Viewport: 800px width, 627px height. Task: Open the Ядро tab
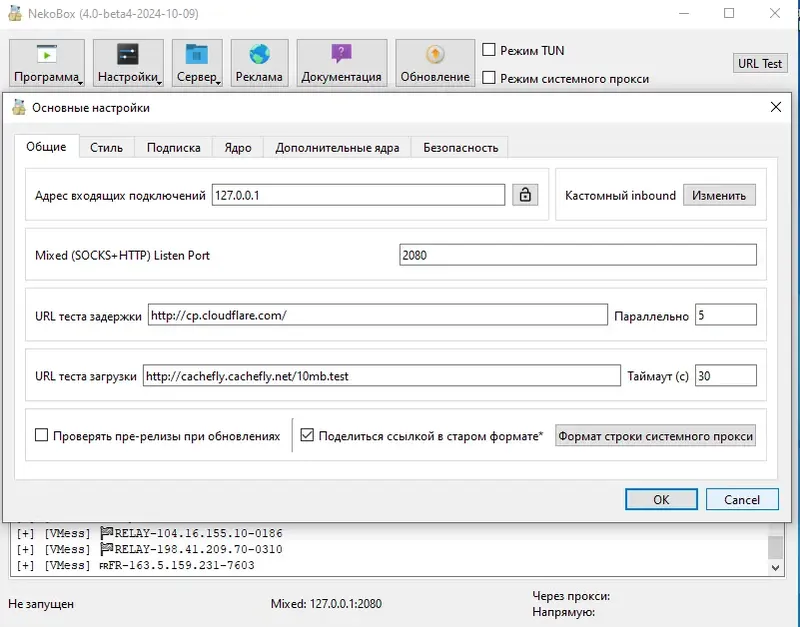click(238, 147)
